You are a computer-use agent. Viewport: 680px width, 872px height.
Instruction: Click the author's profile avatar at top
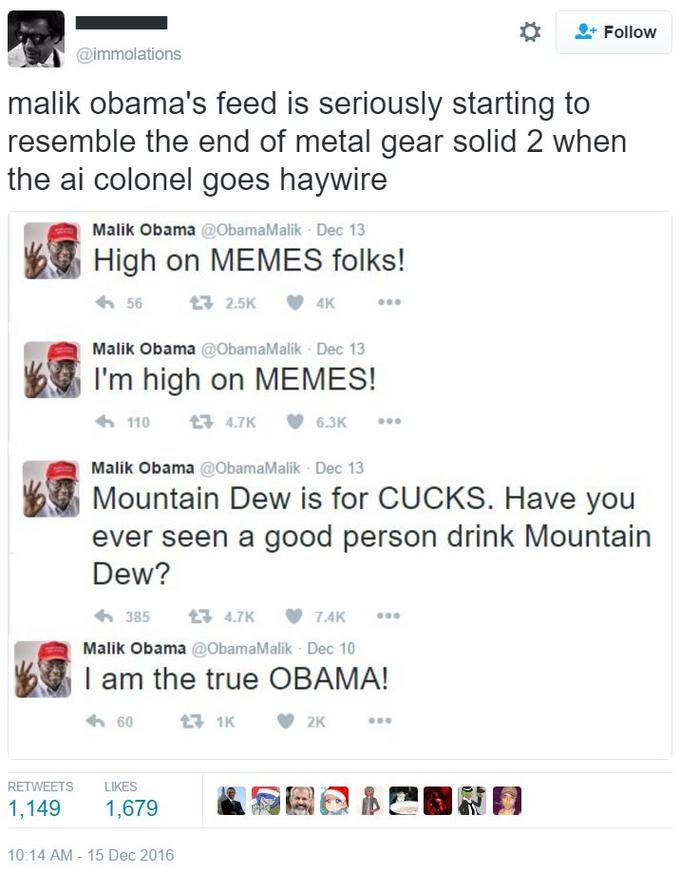[35, 39]
